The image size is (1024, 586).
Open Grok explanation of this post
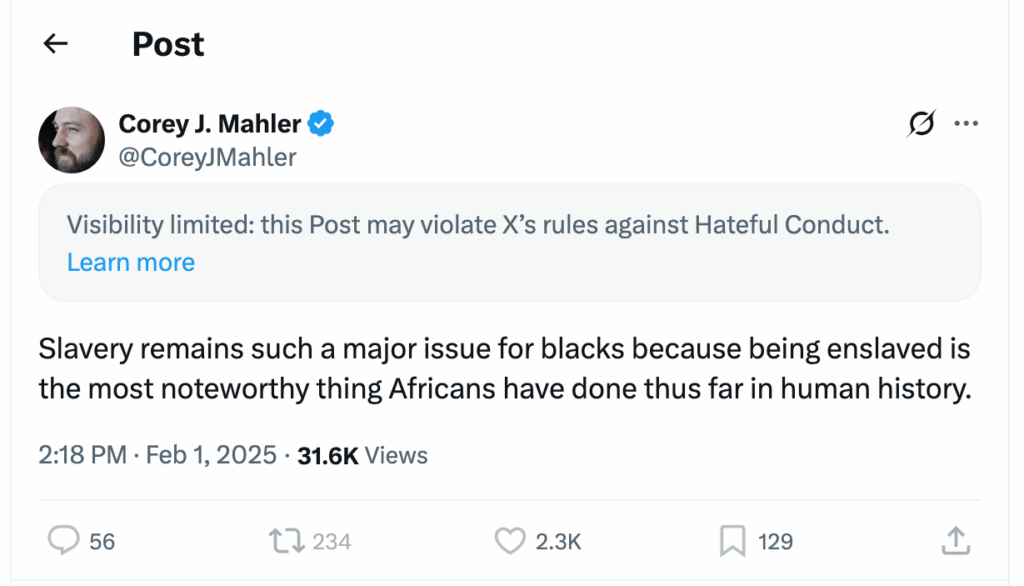tap(921, 123)
